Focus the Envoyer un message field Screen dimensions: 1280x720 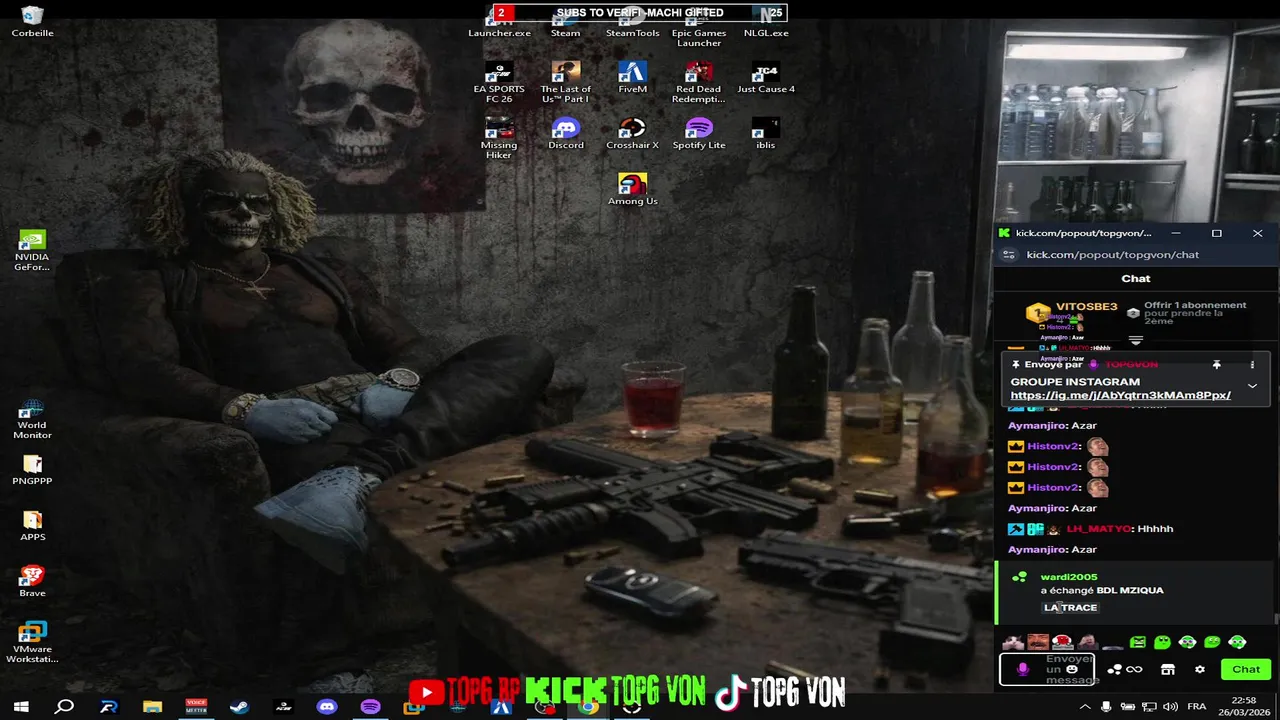(1047, 670)
